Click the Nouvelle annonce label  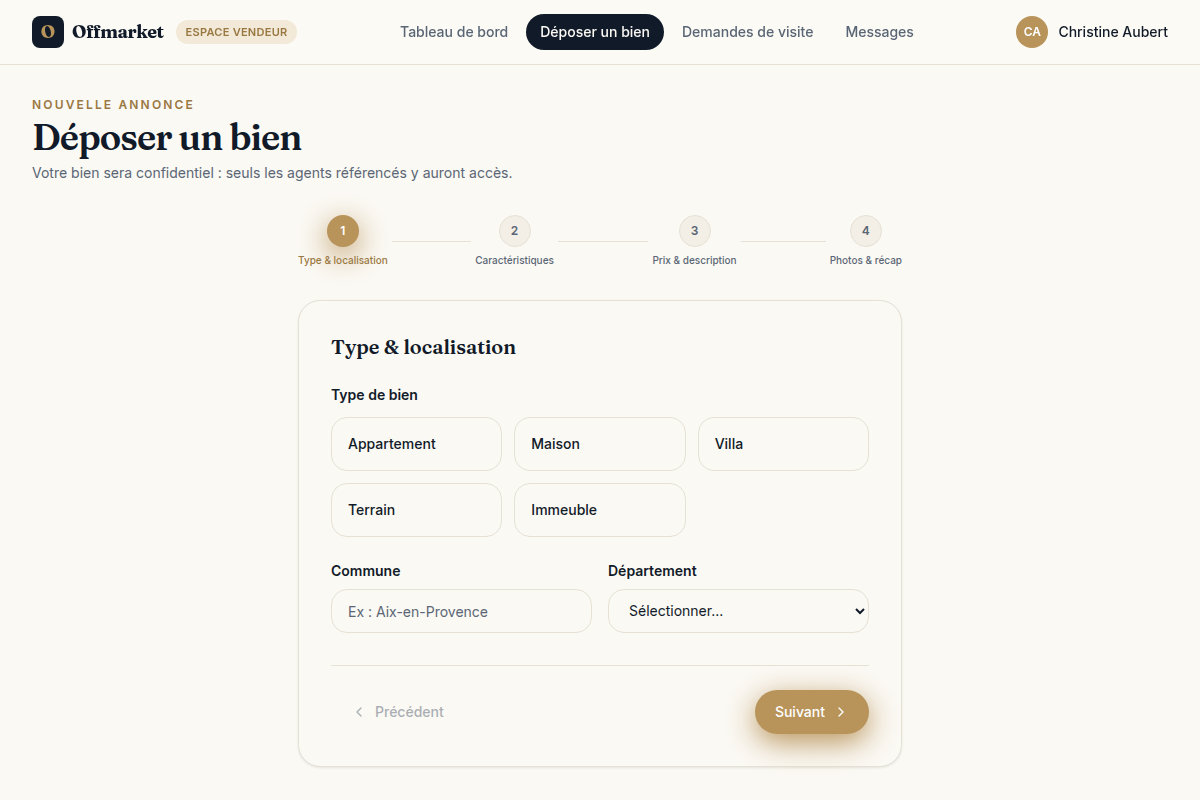(x=113, y=104)
